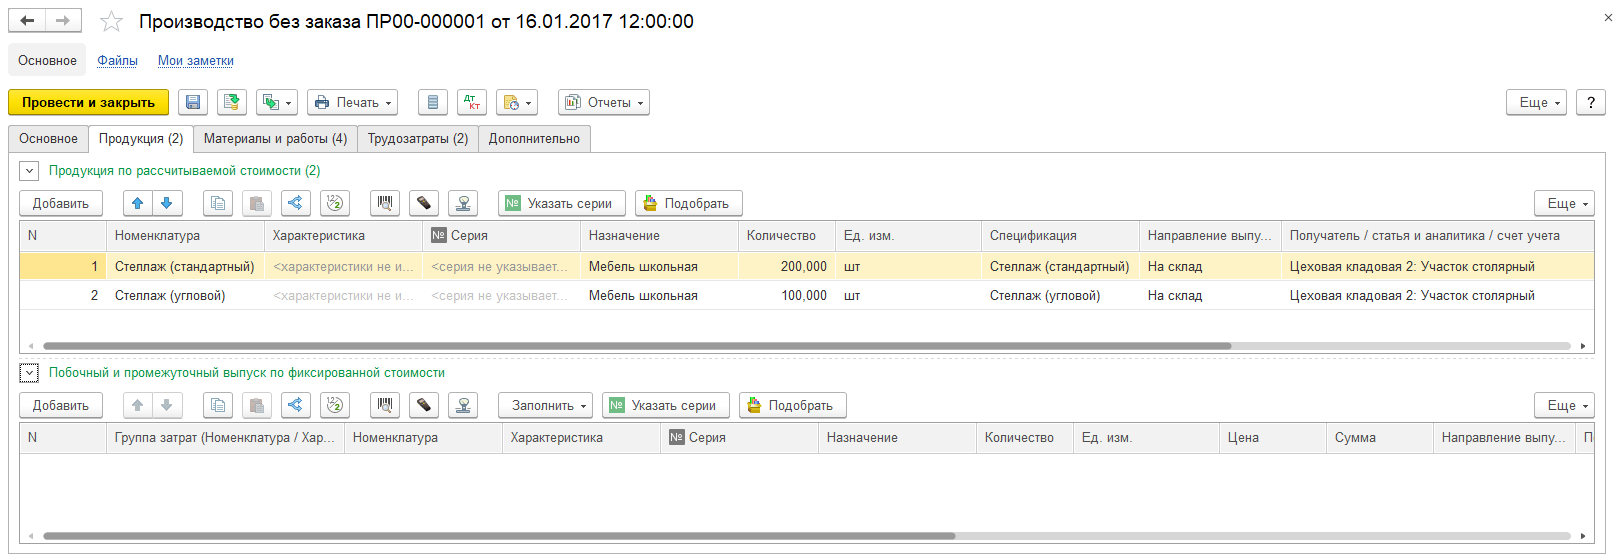Move the row up in the products table
Image resolution: width=1620 pixels, height=559 pixels.
(x=138, y=203)
